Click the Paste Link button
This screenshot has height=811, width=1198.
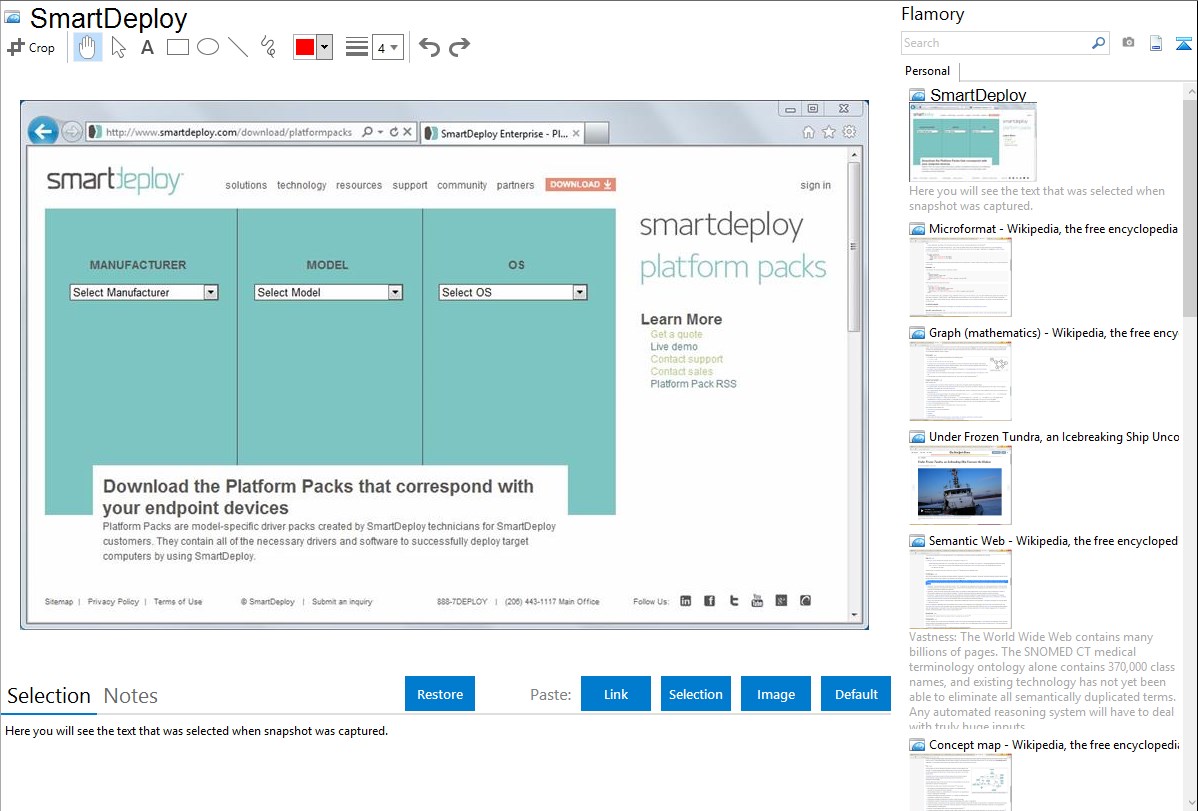click(x=616, y=694)
